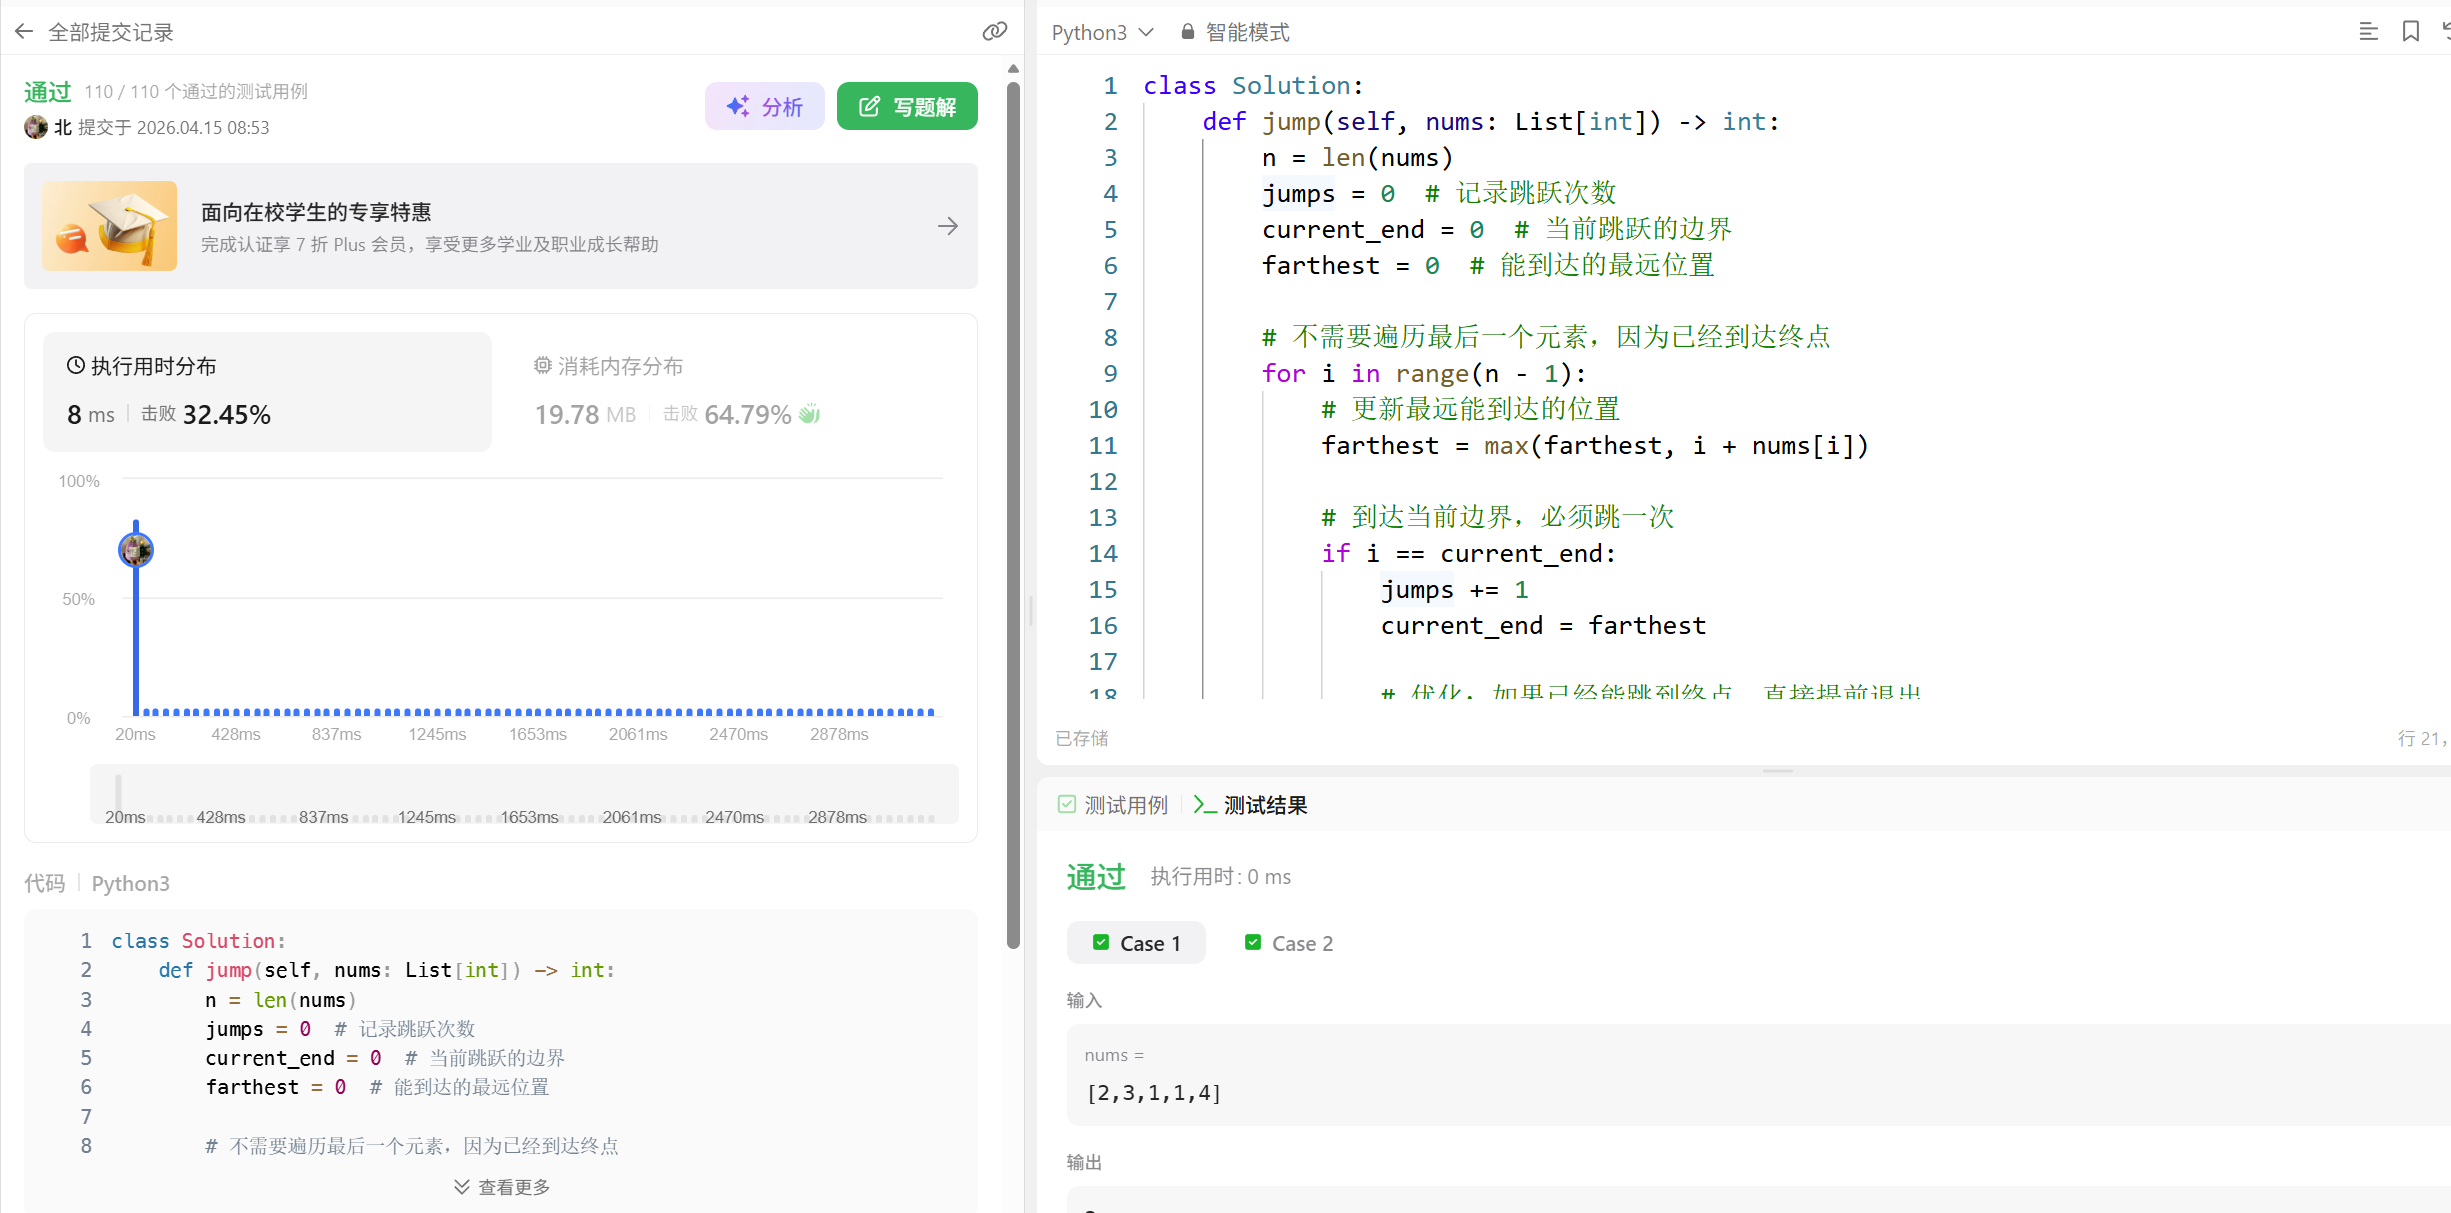Click the 分析 analysis button
Viewport: 2451px width, 1213px height.
[764, 106]
